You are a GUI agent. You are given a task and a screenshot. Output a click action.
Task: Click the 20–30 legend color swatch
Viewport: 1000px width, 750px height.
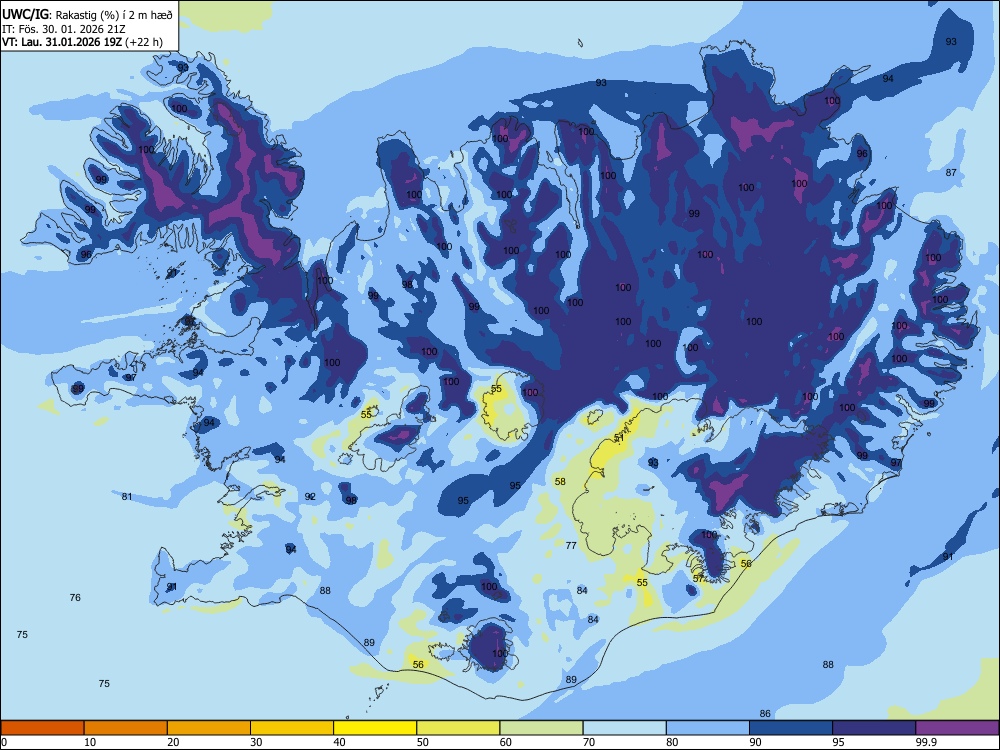pos(209,728)
